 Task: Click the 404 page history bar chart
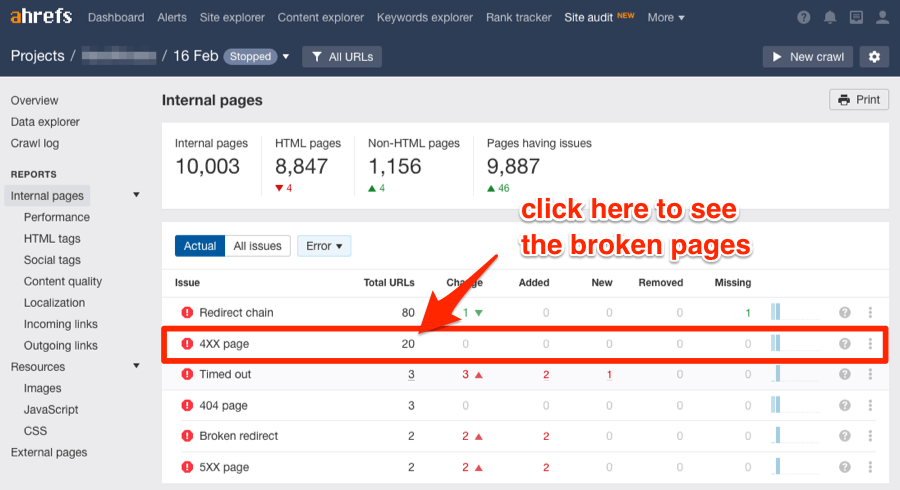click(x=795, y=405)
